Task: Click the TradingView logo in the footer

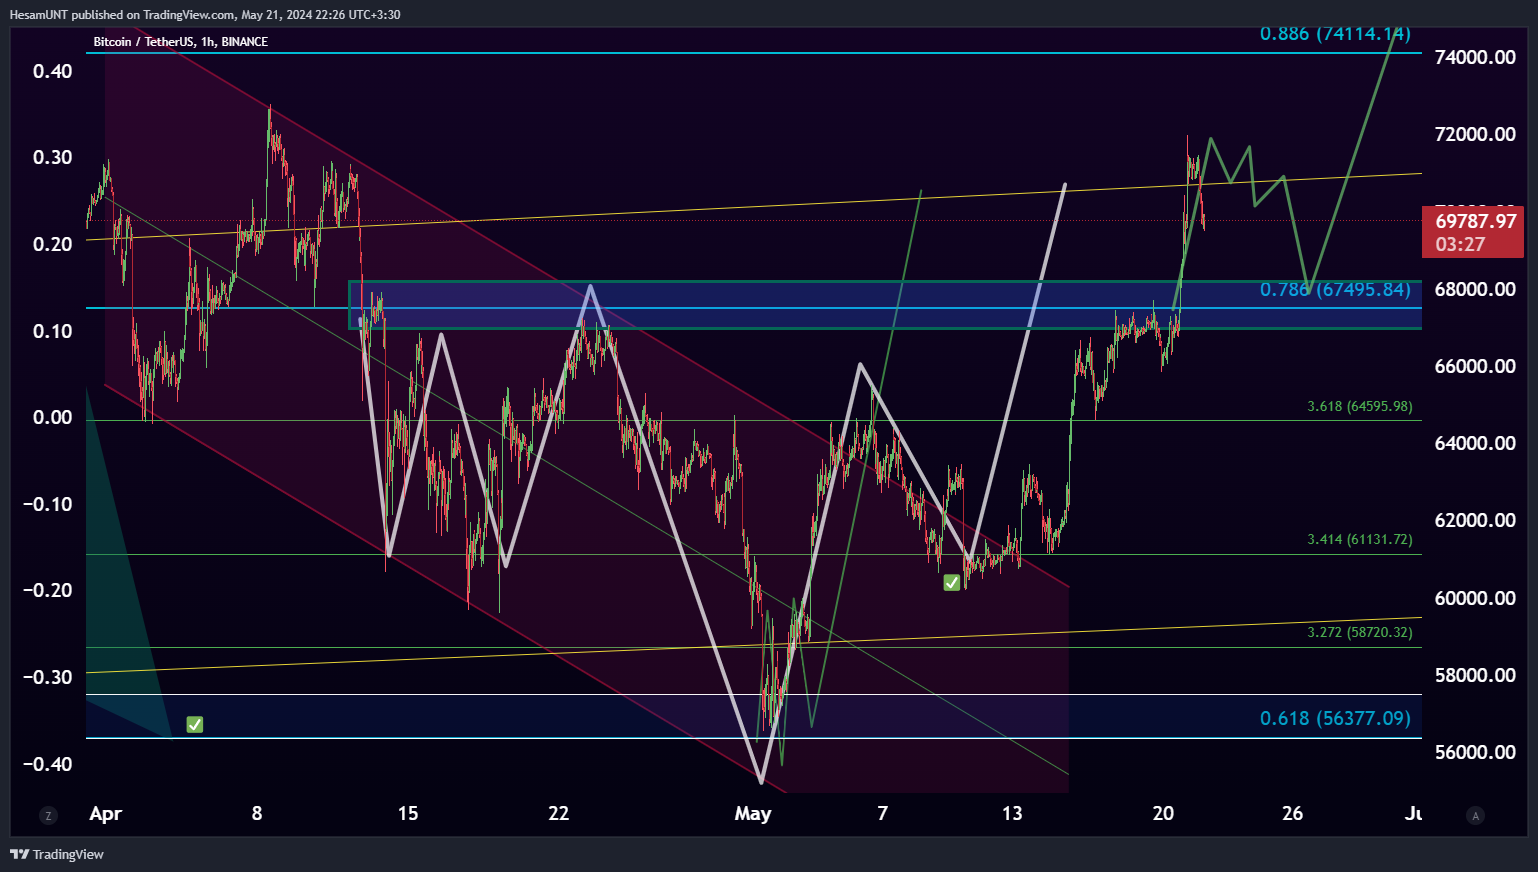Action: tap(57, 854)
